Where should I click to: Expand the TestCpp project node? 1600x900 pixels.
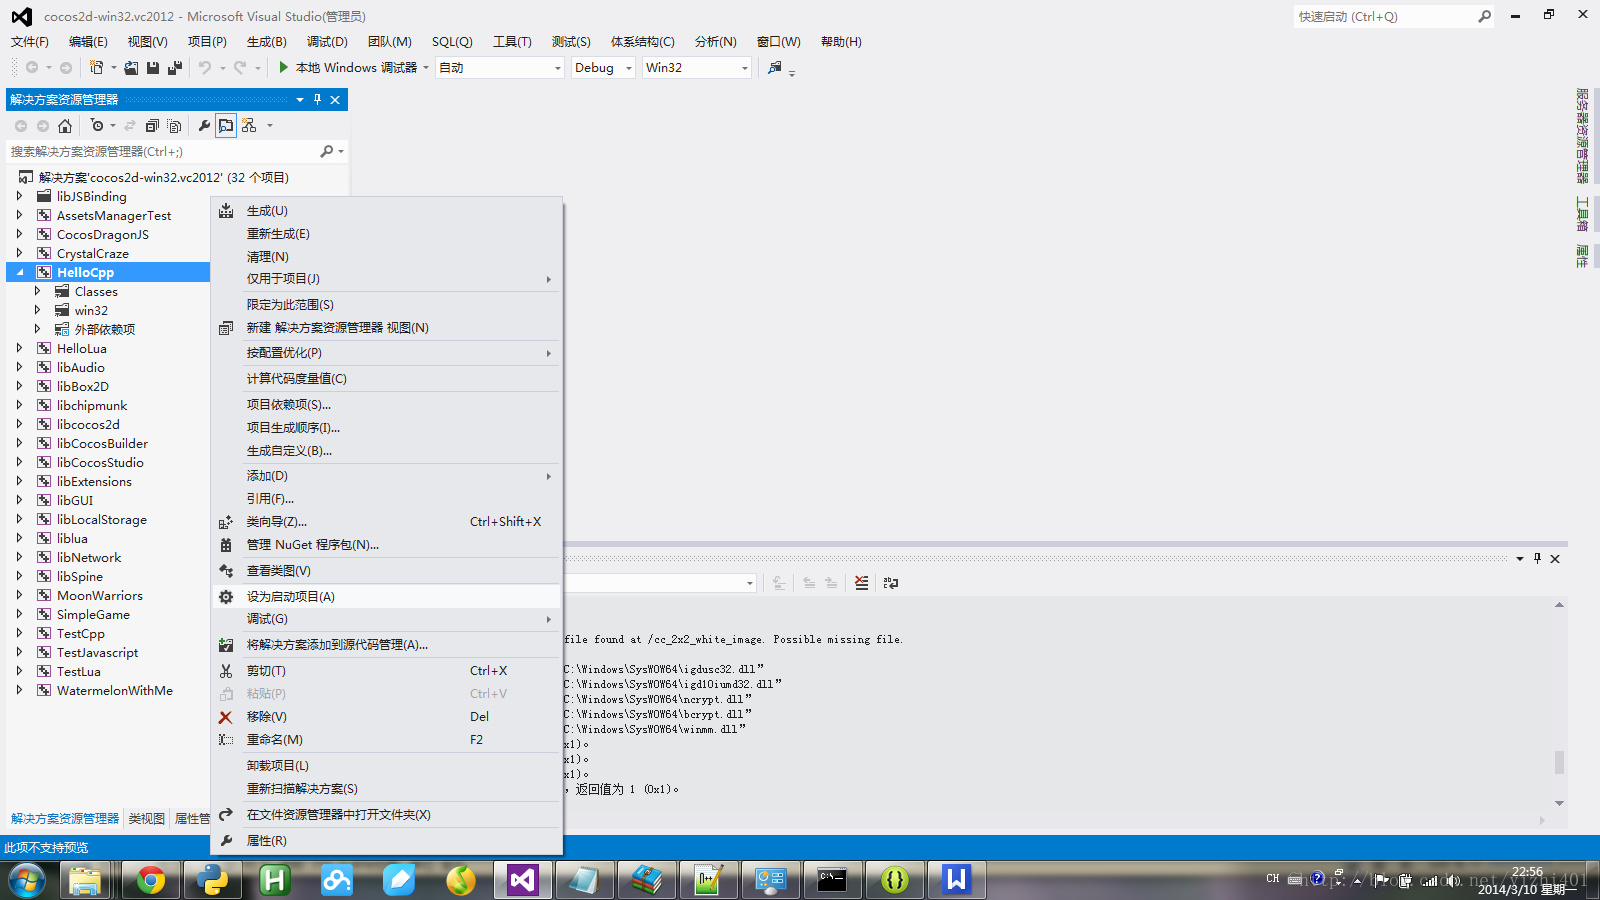coord(20,633)
